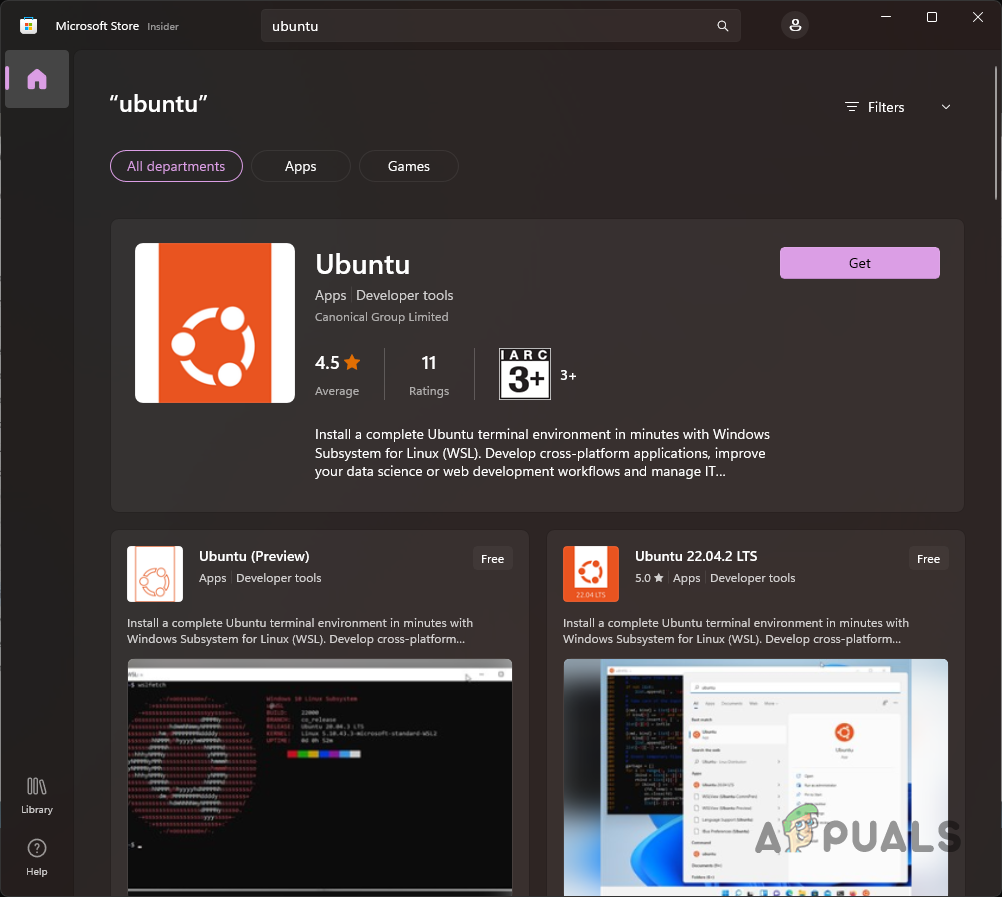Click Free on Ubuntu 22.04.2 LTS

928,559
